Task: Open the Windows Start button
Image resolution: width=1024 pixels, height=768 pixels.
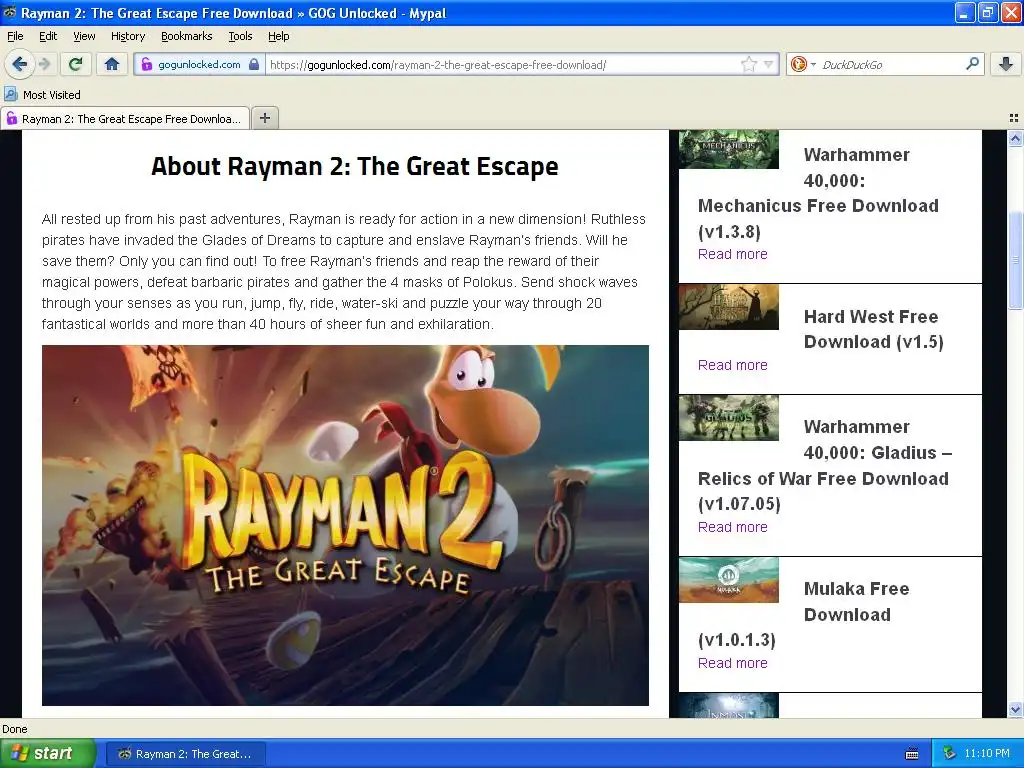Action: click(x=48, y=754)
